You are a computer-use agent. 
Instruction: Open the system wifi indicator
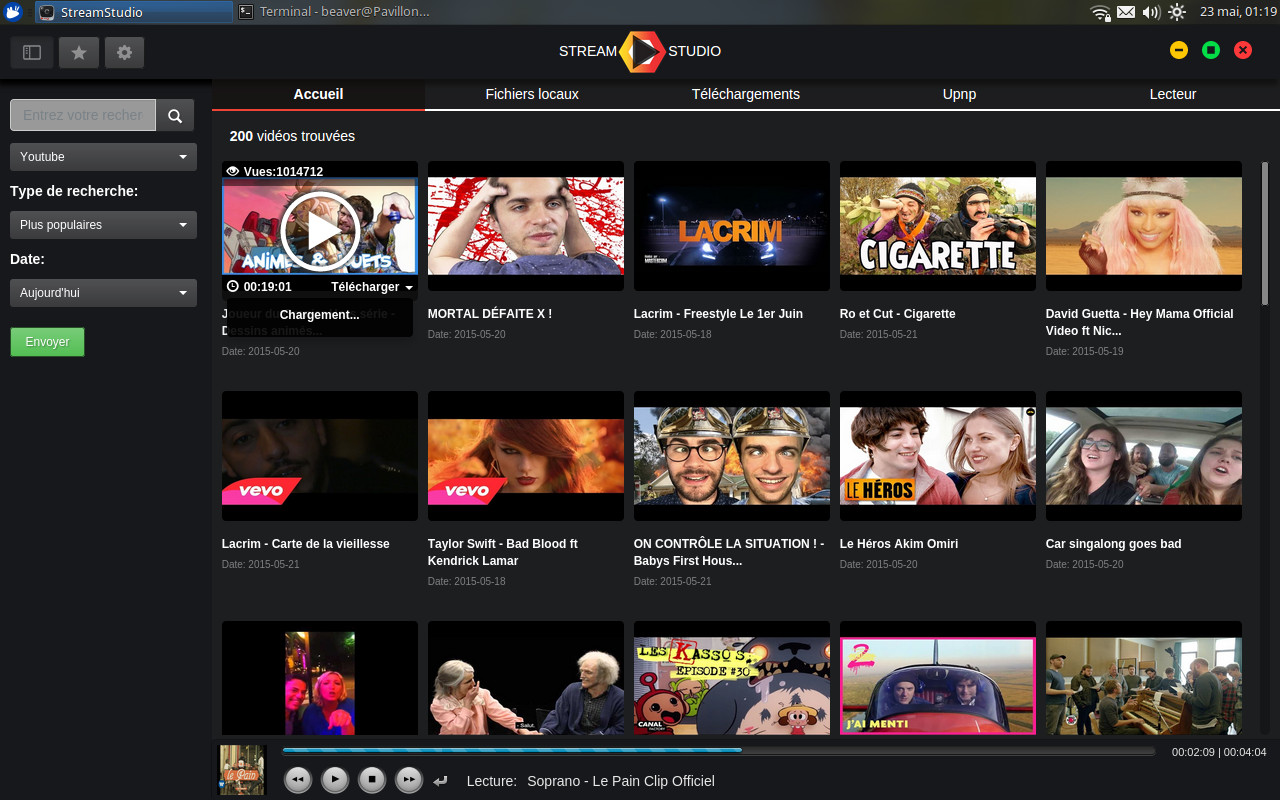coord(1101,12)
